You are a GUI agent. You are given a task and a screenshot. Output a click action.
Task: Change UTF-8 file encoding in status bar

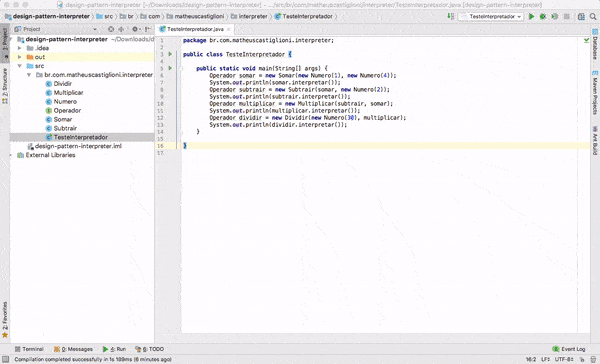[x=564, y=359]
